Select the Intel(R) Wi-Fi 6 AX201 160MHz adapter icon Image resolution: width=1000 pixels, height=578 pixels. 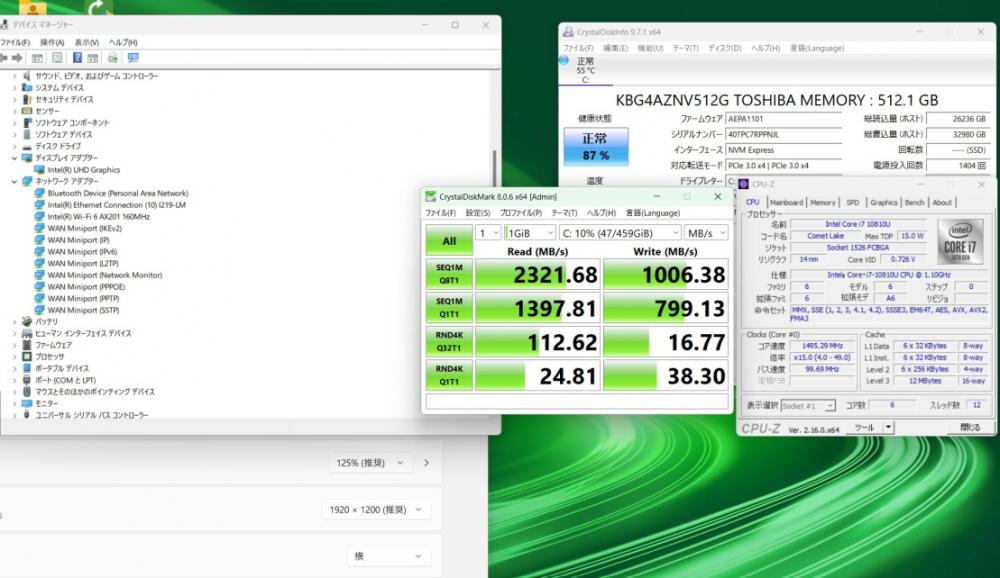(x=40, y=216)
